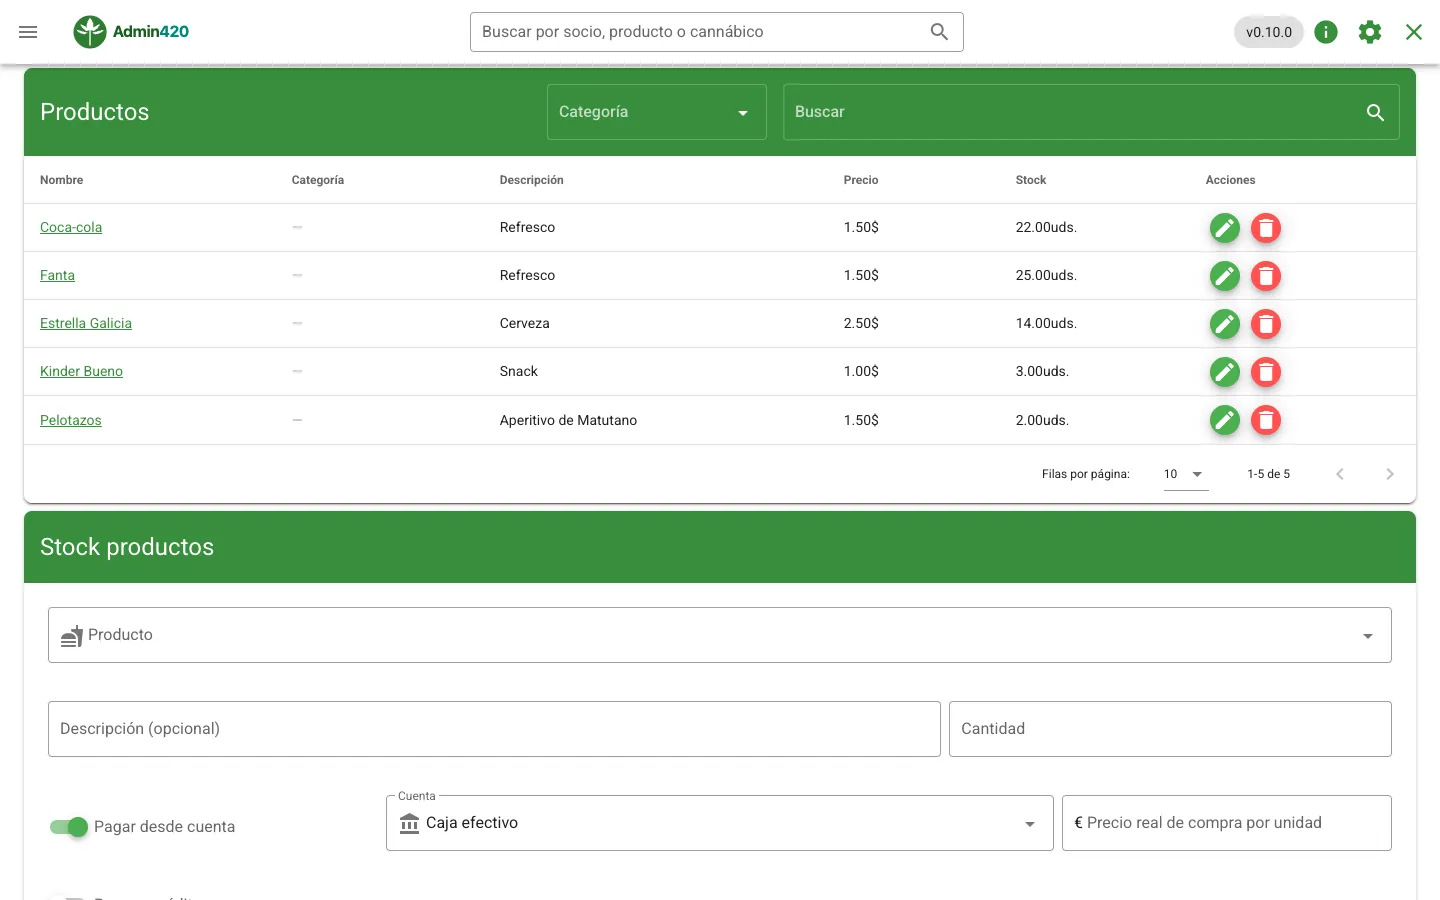Screen dimensions: 1440x900
Task: Open the Cuenta Caja efectivo dropdown
Action: point(720,823)
